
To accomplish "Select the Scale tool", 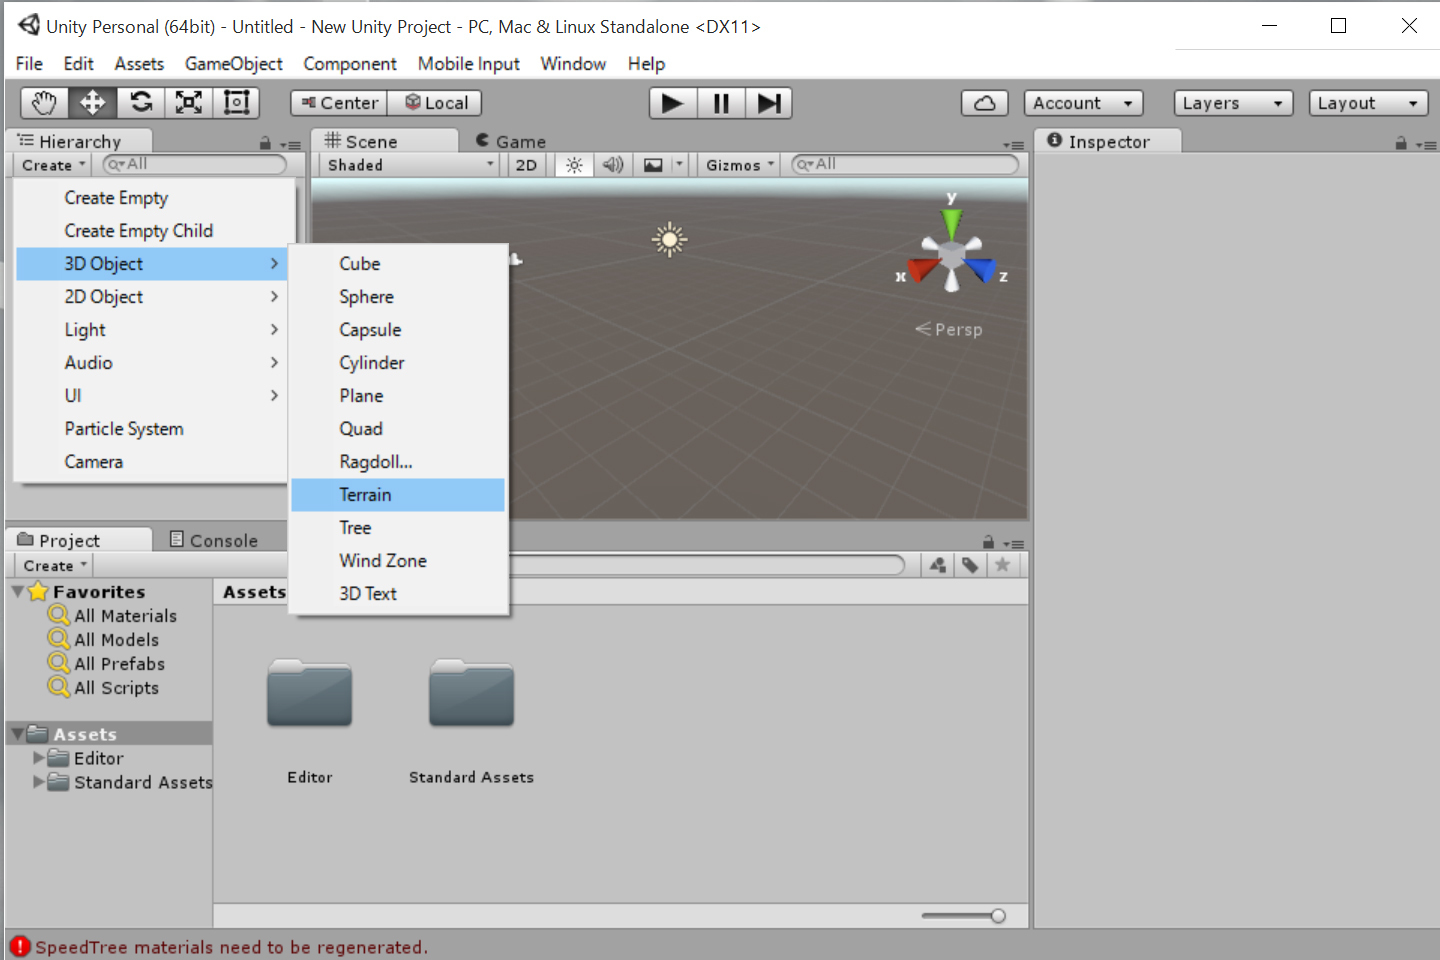I will [189, 103].
